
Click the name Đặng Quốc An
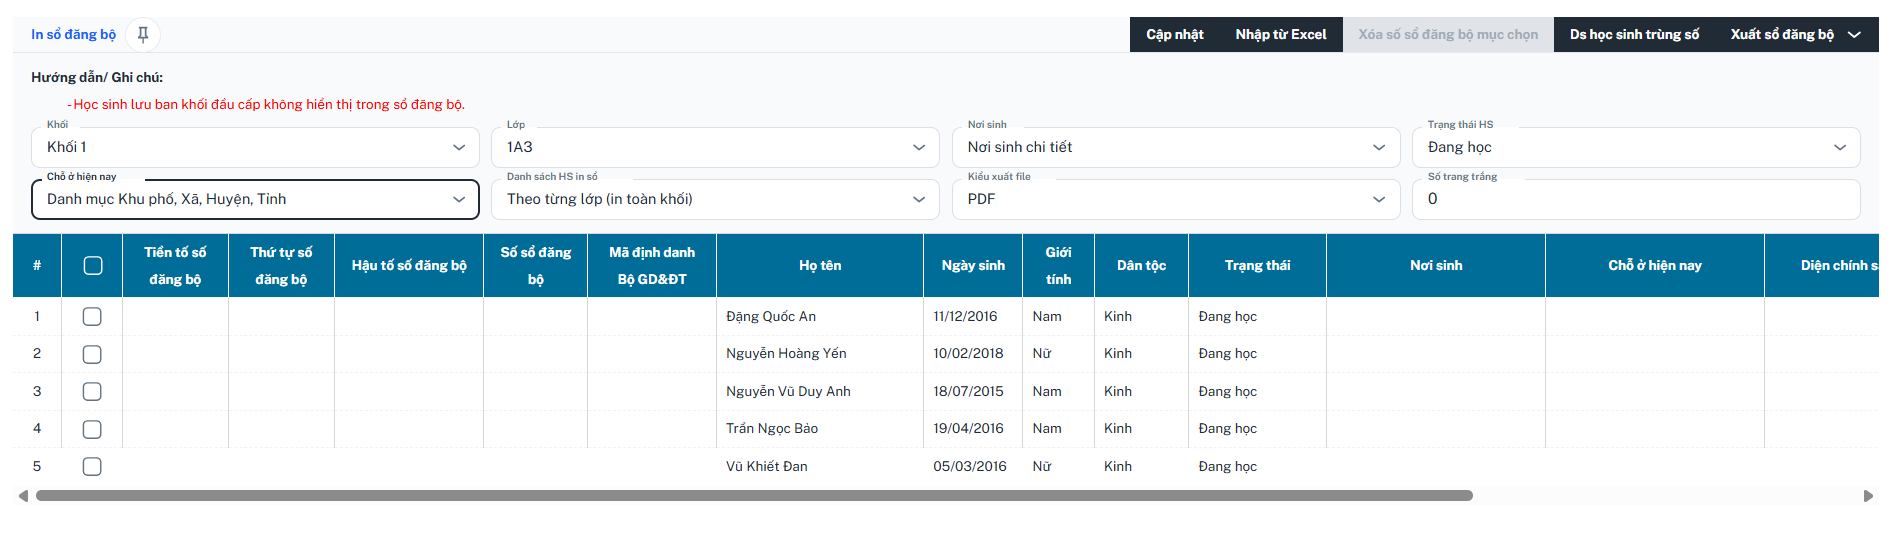771,317
